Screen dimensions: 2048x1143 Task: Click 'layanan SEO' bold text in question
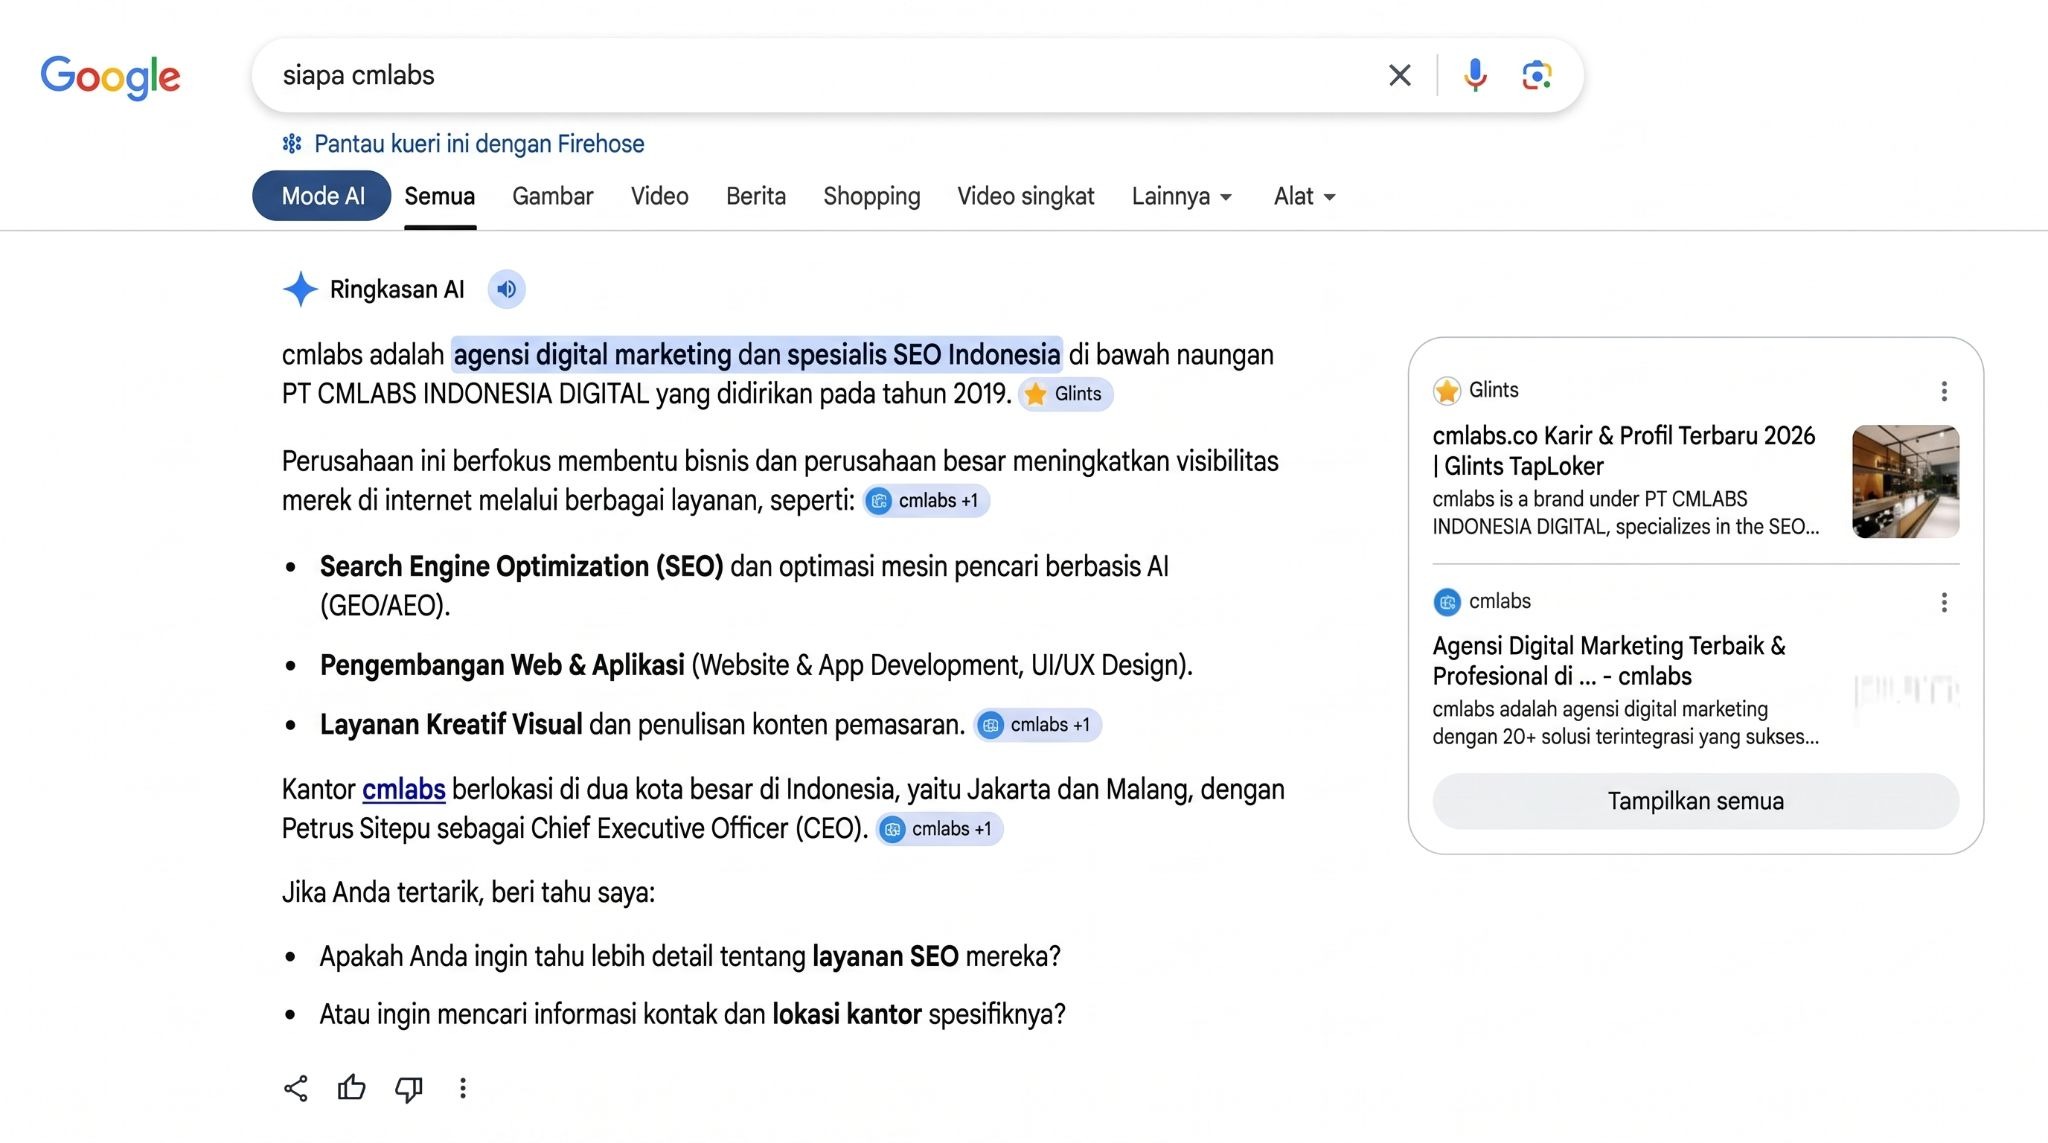click(x=885, y=957)
